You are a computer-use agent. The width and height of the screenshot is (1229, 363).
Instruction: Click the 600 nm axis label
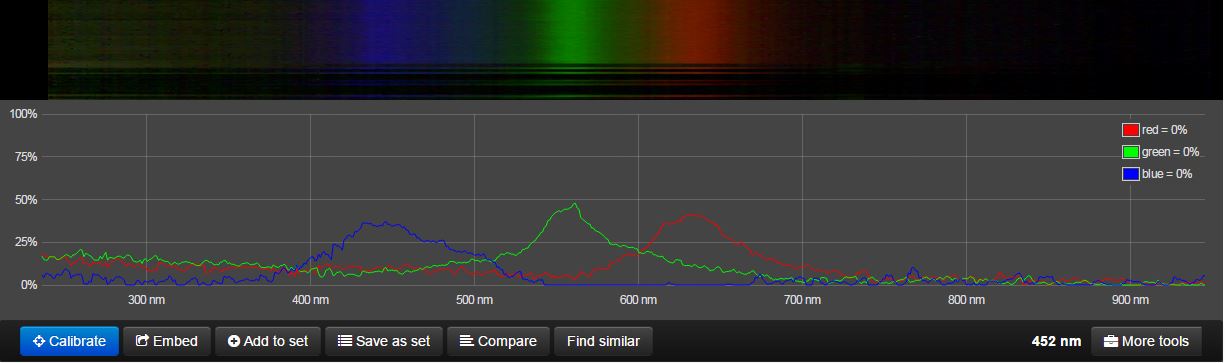pos(638,299)
